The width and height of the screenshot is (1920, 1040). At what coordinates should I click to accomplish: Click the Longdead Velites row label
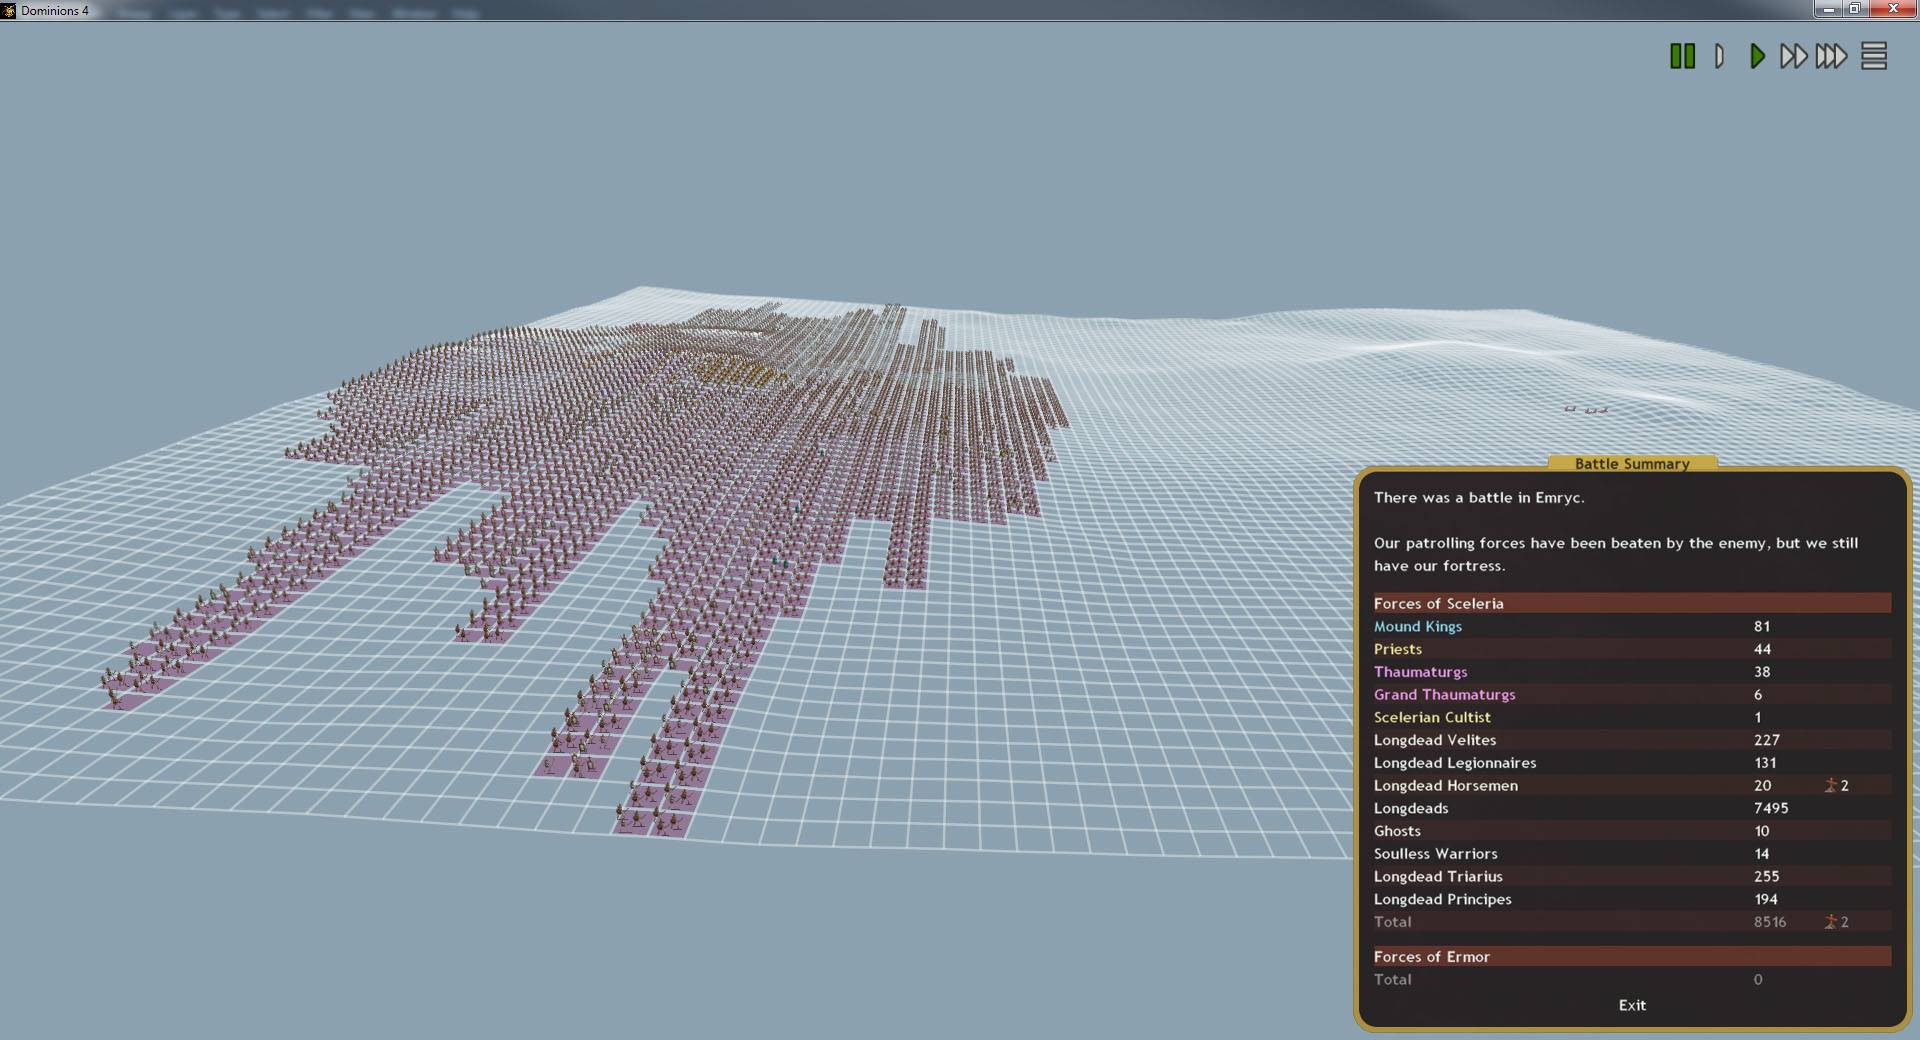[1435, 740]
